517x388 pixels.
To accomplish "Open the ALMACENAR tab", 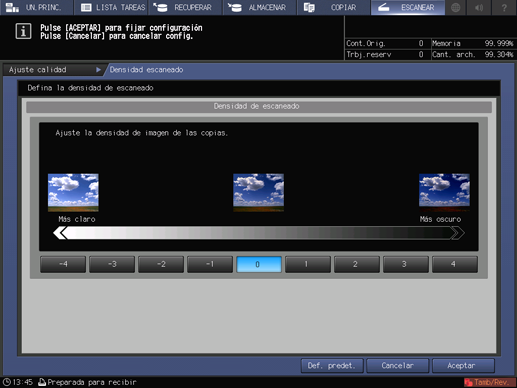I will [x=259, y=7].
